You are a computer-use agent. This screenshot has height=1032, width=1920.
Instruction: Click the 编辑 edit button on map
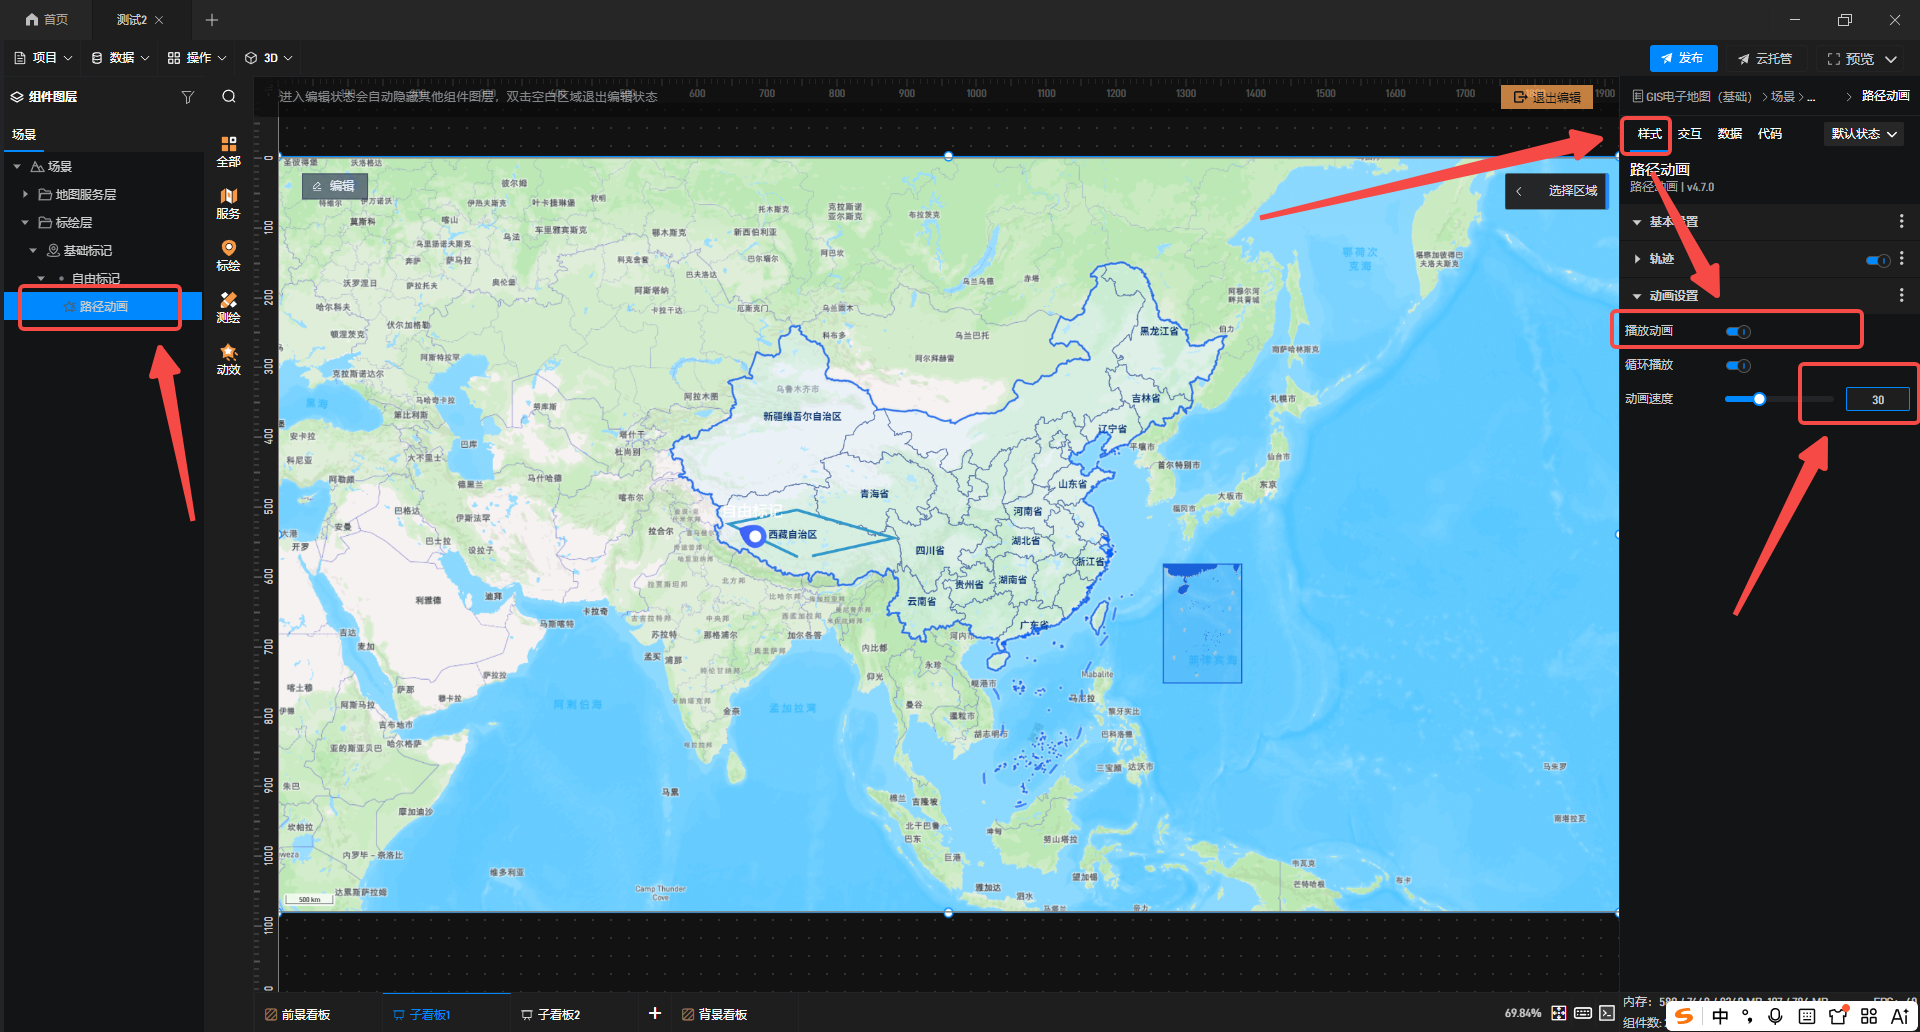tap(335, 186)
